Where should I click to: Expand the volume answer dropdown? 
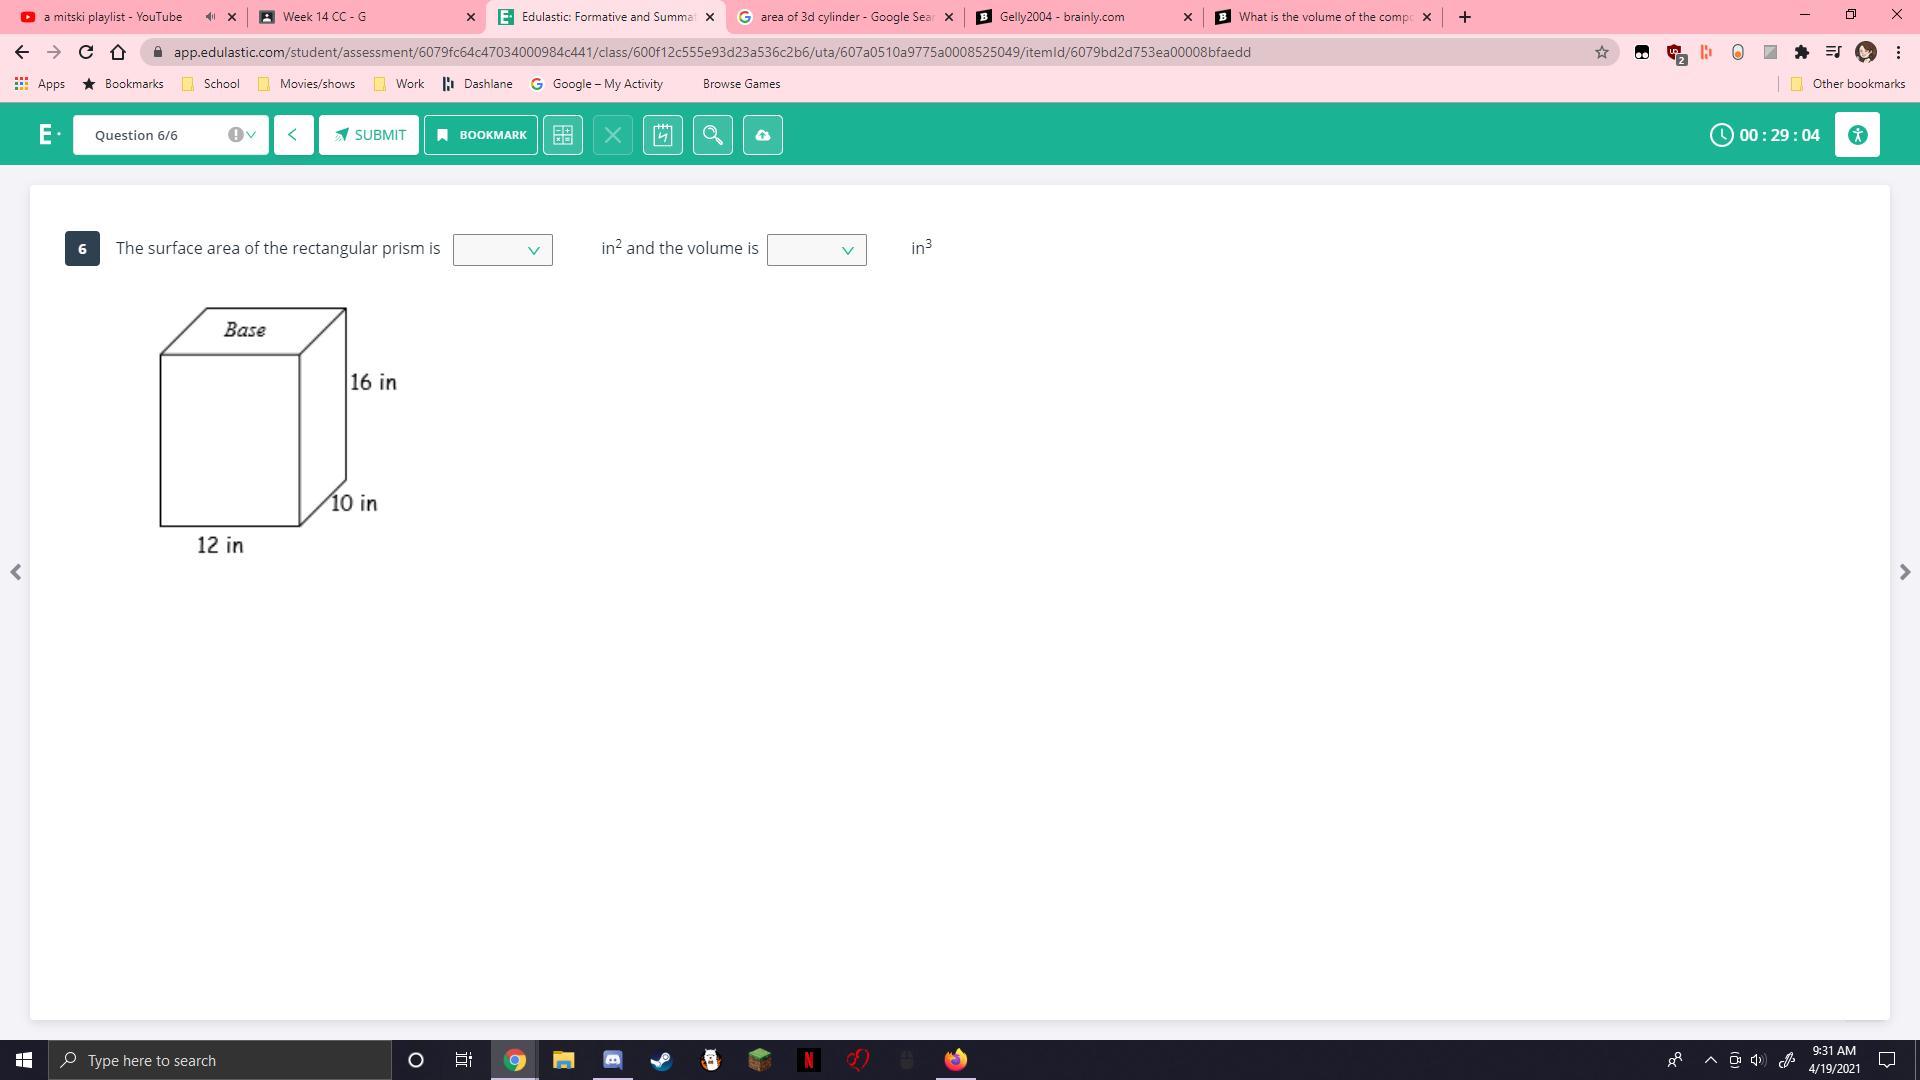pyautogui.click(x=816, y=250)
